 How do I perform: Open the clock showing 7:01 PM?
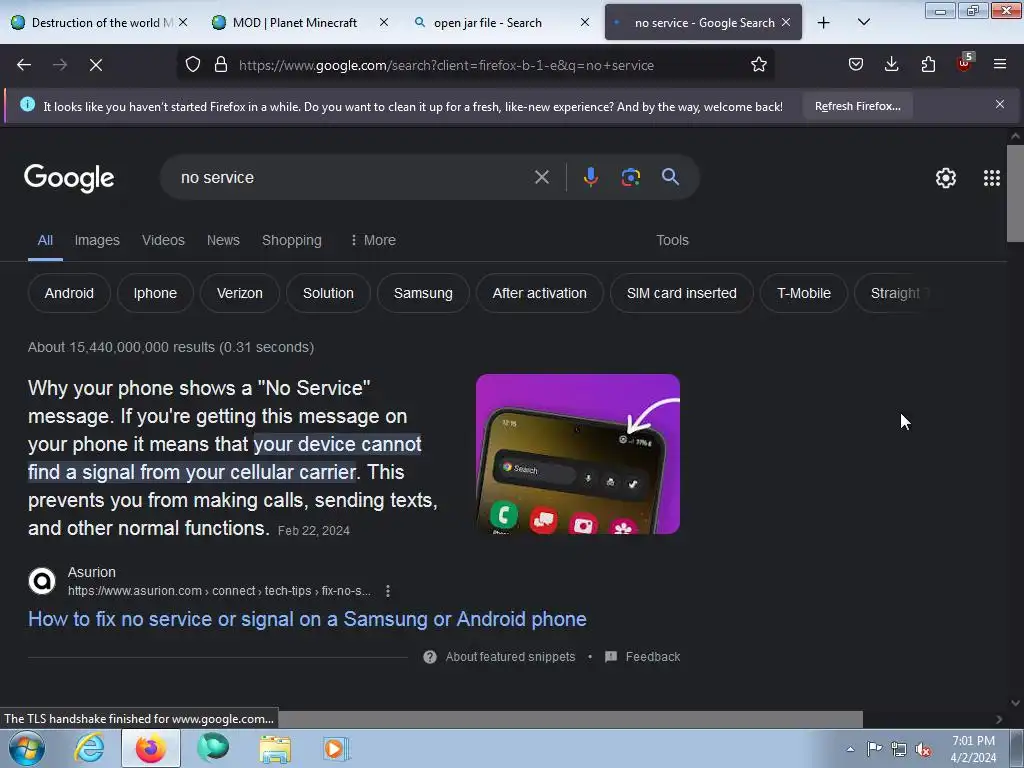[973, 749]
